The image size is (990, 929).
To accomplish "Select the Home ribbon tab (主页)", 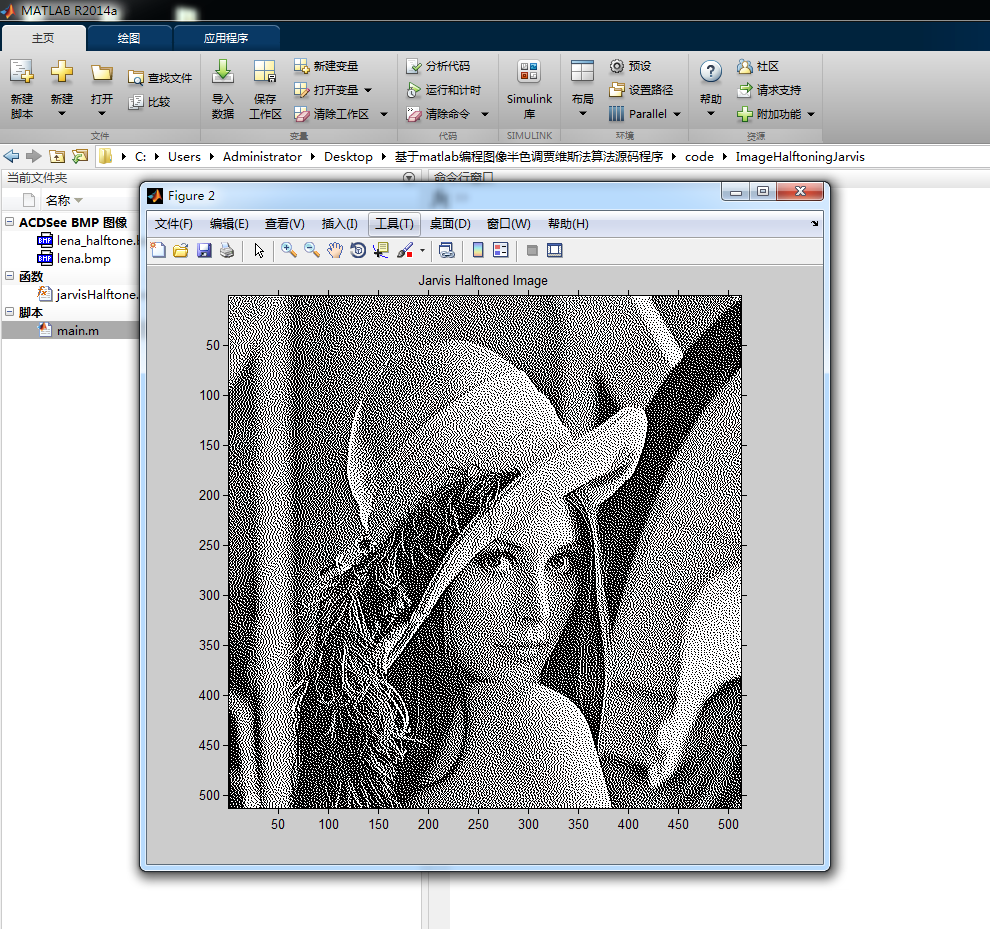I will click(43, 38).
